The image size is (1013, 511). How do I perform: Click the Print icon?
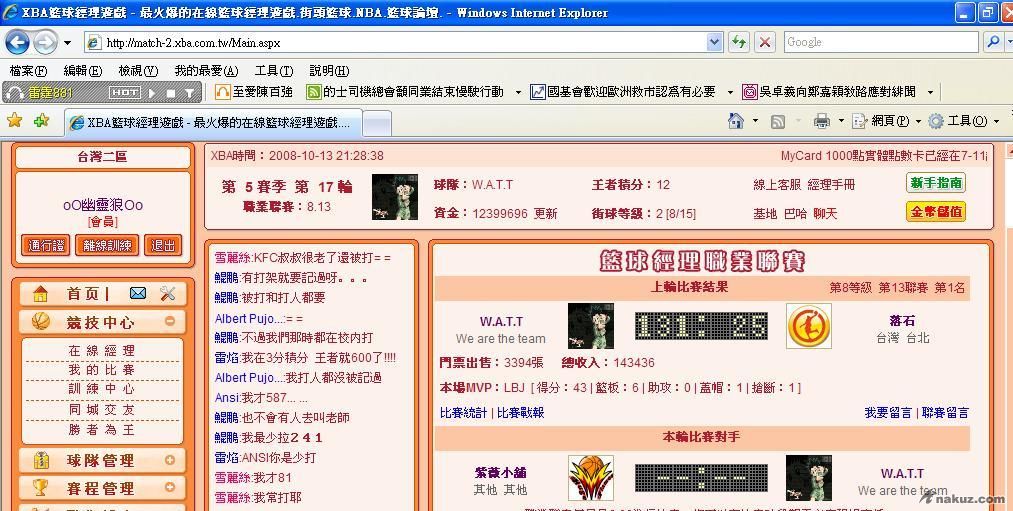tap(821, 121)
